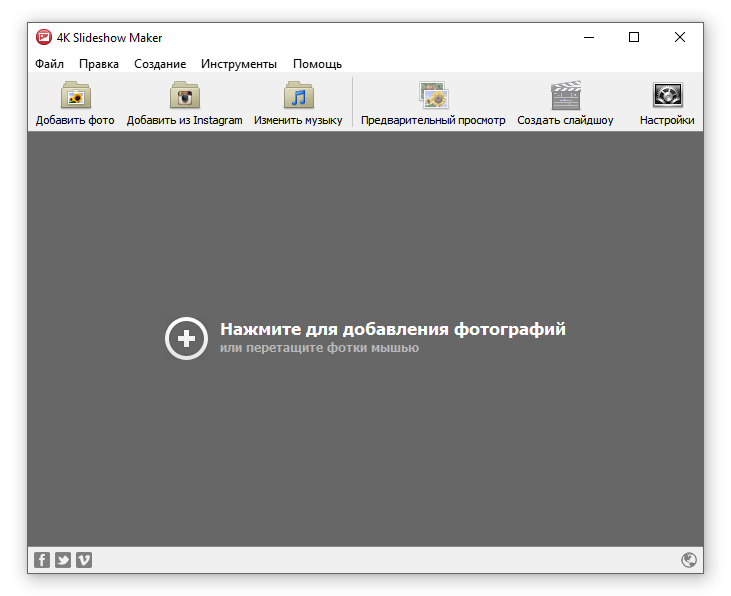
Task: Click the Добавить фото toolbar icon
Action: 76,95
